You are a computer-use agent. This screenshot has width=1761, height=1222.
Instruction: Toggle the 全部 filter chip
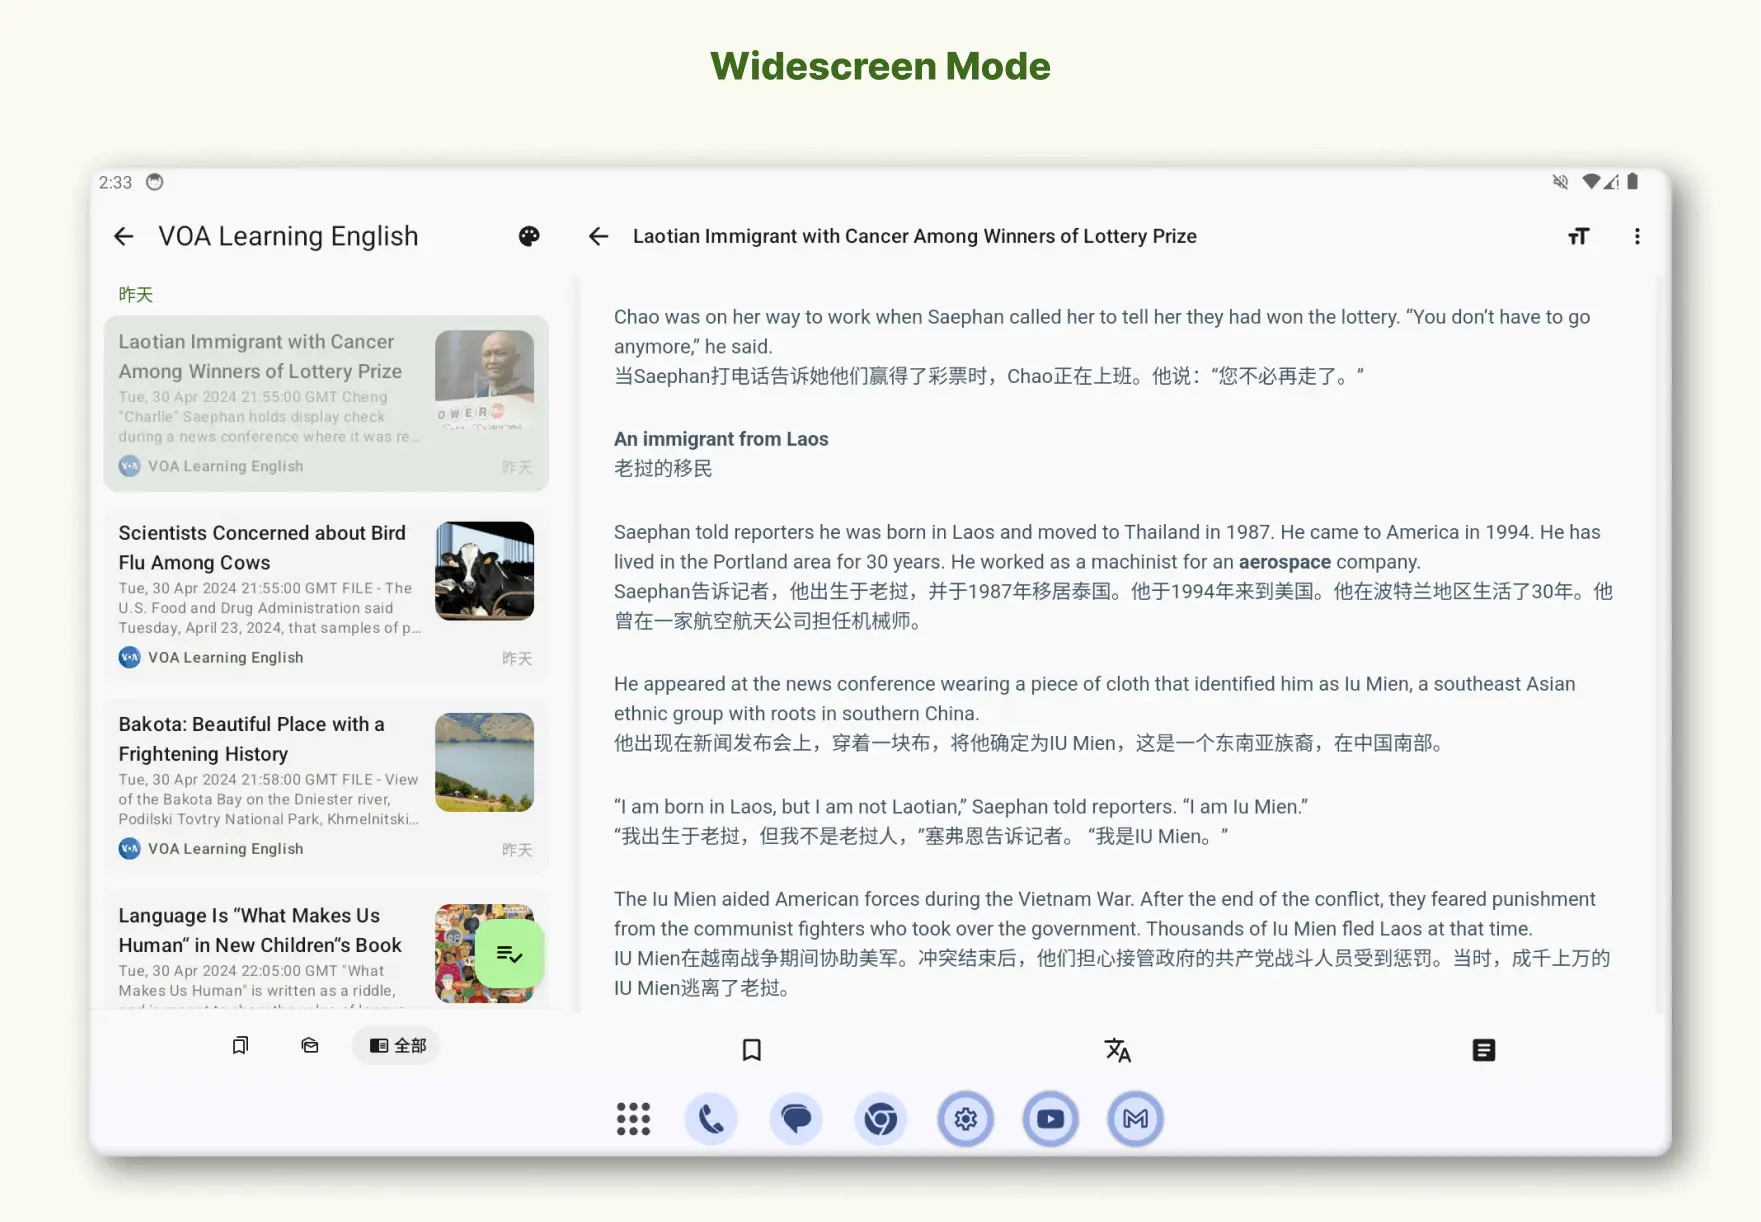tap(395, 1045)
